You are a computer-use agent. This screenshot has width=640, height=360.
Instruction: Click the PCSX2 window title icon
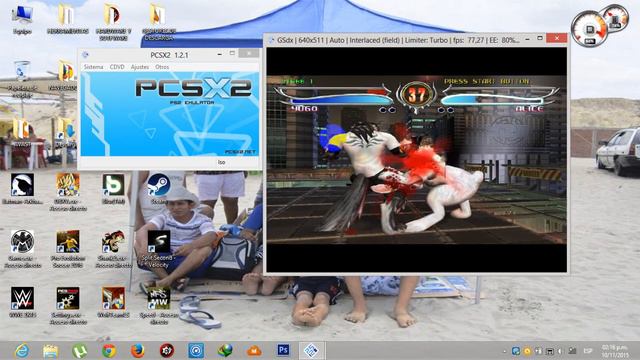coord(85,55)
